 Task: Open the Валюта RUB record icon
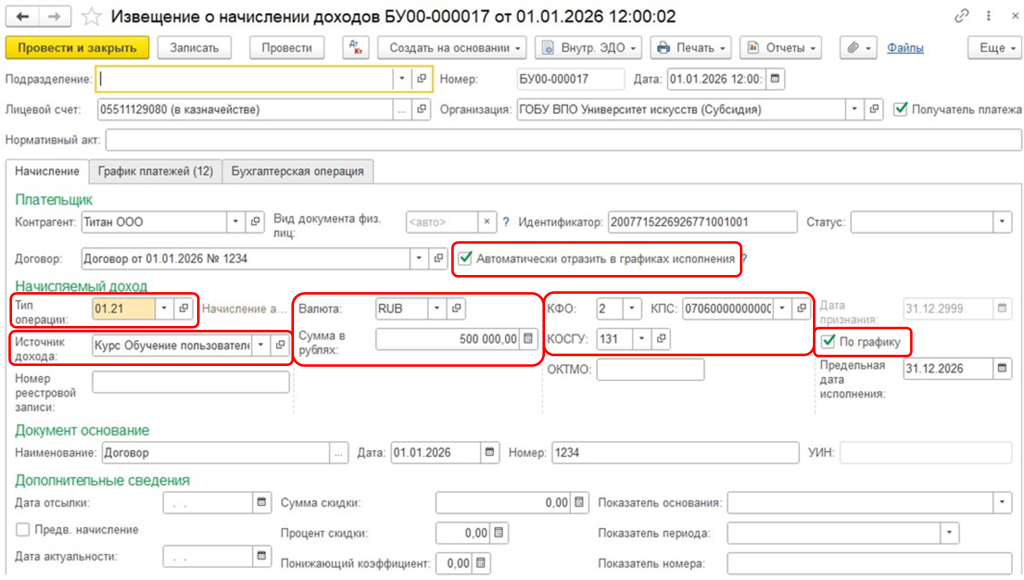(x=456, y=308)
